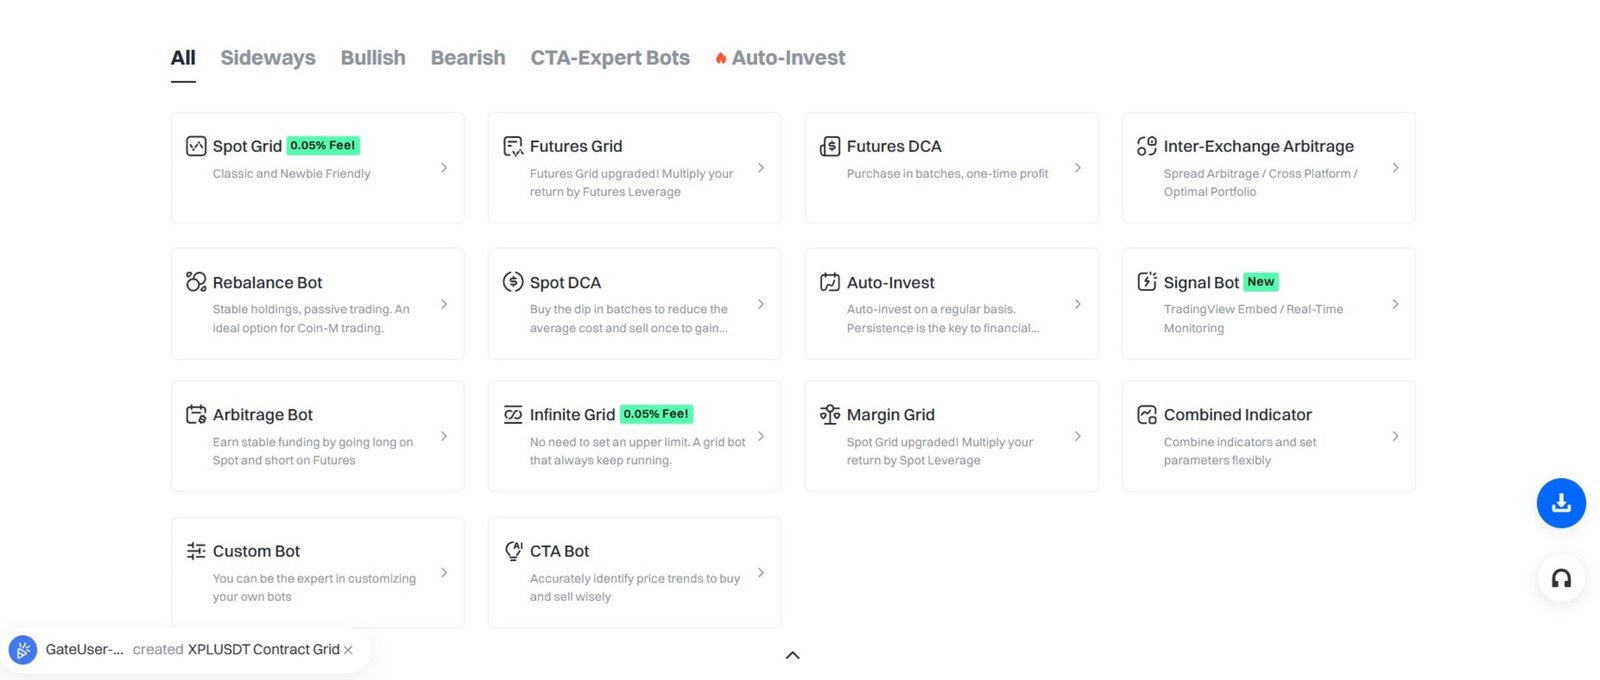This screenshot has height=680, width=1600.
Task: Click the Inter-Exchange Arbitrage icon
Action: [x=1146, y=145]
